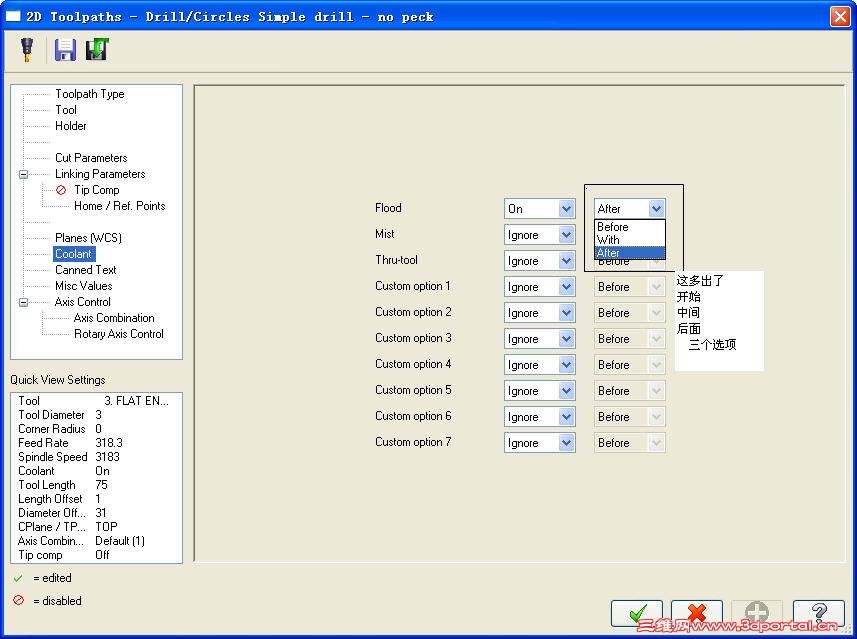Screen dimensions: 857x639
Task: Select Rotary Axis Control in the tree
Action: 119,334
